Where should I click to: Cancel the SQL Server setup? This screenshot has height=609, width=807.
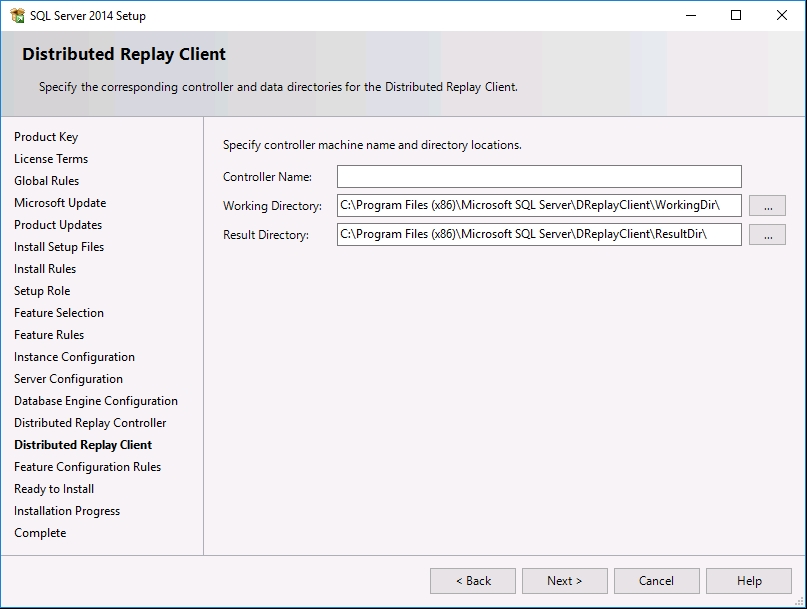click(x=657, y=581)
